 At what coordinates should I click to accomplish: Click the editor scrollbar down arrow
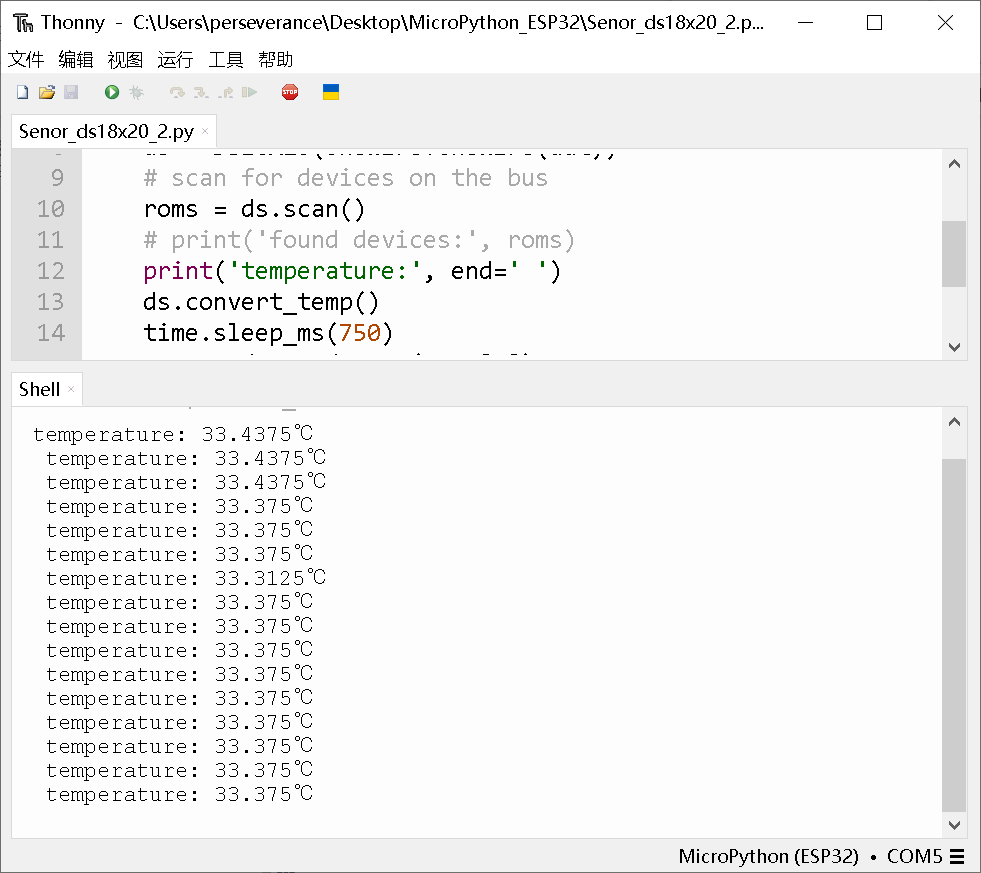click(x=954, y=347)
